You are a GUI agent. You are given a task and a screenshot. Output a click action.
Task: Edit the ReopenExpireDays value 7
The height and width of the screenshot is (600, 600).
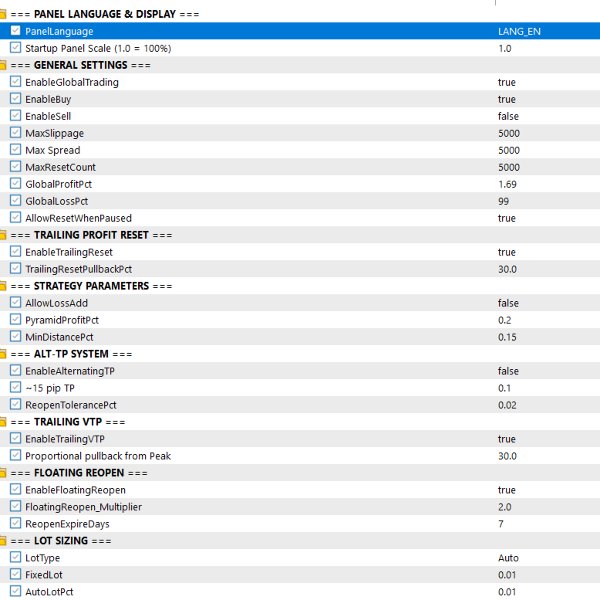(x=501, y=524)
